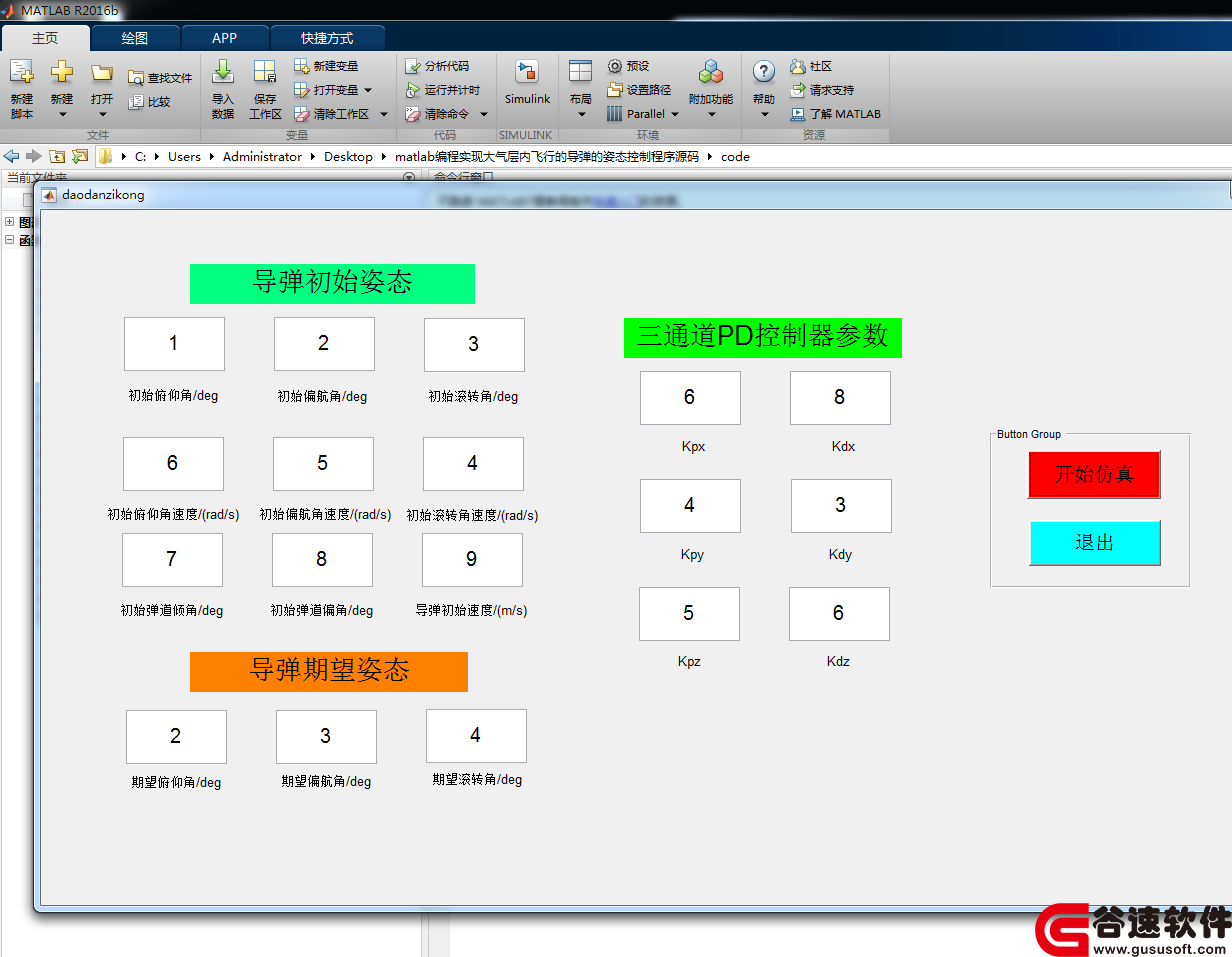Image resolution: width=1232 pixels, height=957 pixels.
Task: Click 社区 (Community)
Action: click(x=811, y=66)
